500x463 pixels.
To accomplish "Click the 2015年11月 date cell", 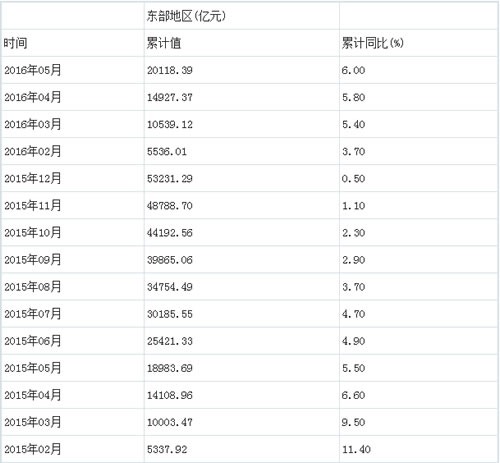I will tap(33, 205).
